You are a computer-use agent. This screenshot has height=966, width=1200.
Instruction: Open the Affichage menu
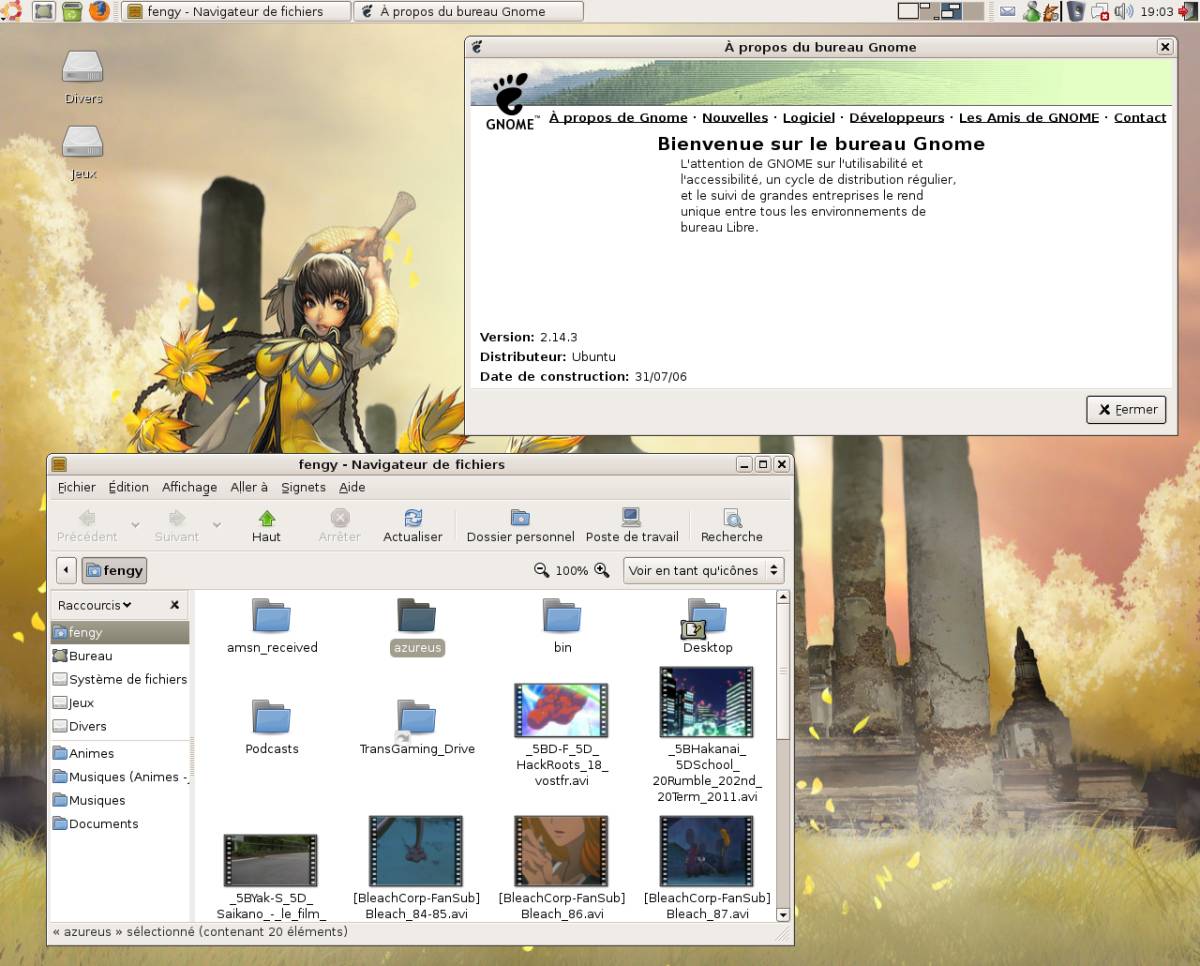(189, 487)
